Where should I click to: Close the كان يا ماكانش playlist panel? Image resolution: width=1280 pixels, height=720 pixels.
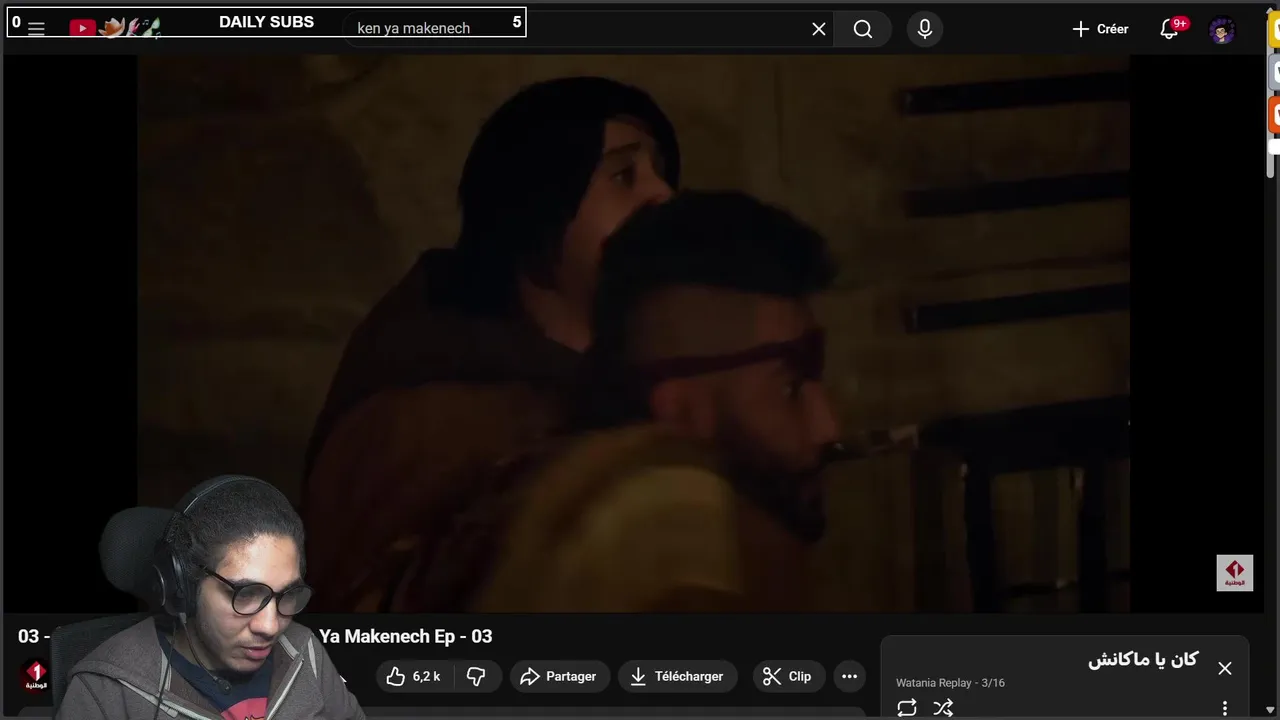pyautogui.click(x=1225, y=668)
